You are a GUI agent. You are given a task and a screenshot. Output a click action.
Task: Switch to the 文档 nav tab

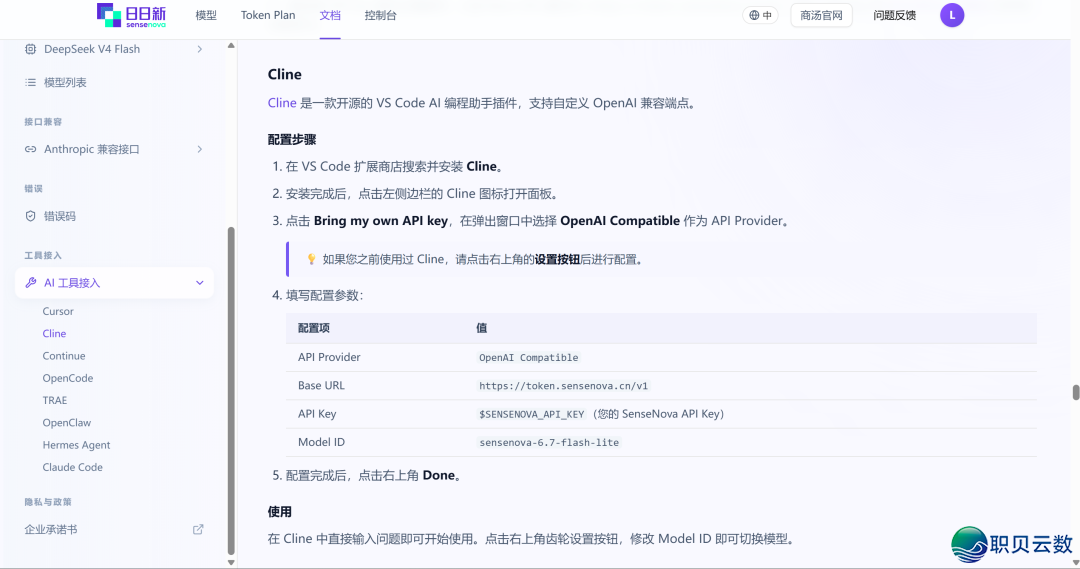click(x=330, y=15)
